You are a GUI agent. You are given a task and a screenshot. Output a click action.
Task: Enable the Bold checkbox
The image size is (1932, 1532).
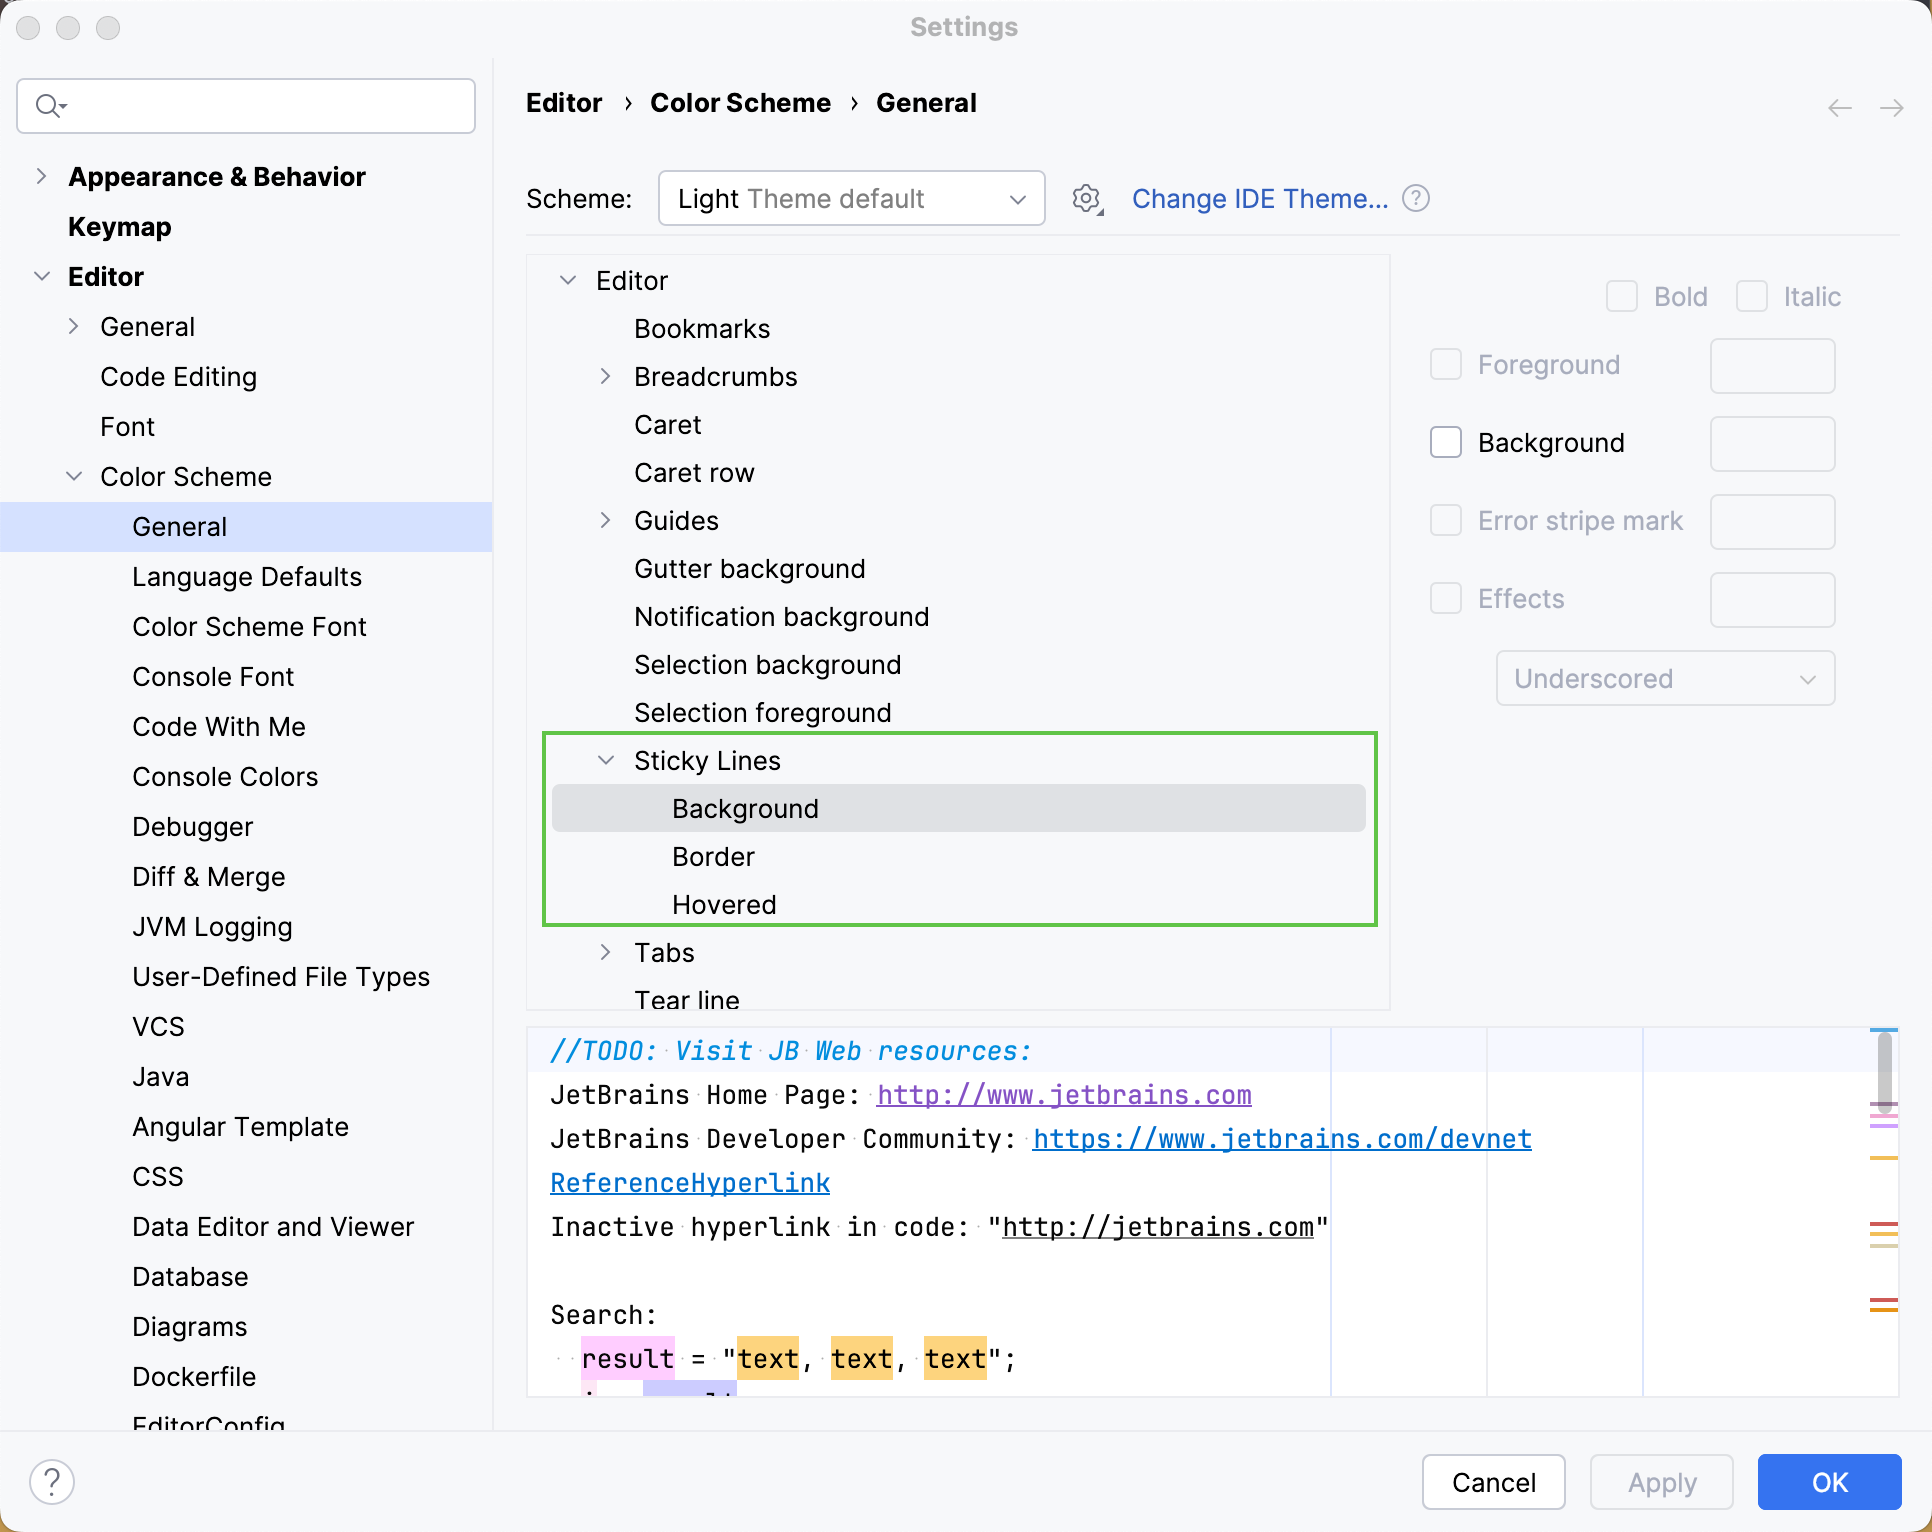coord(1622,296)
